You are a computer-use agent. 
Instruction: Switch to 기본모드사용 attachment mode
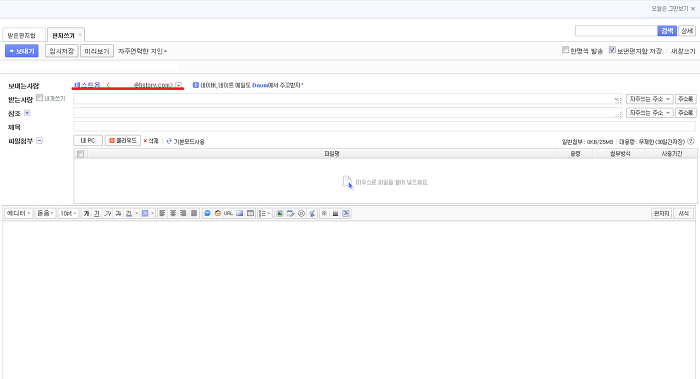coord(185,142)
